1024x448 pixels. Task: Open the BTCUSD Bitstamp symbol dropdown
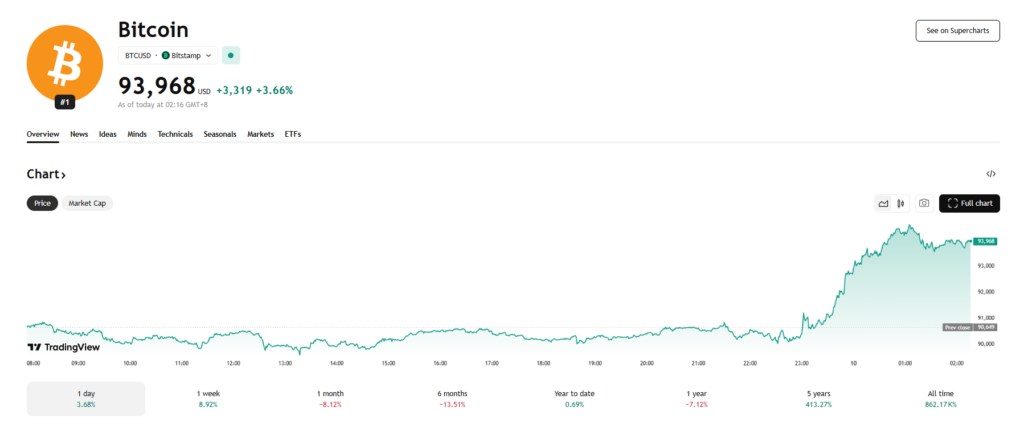pos(166,55)
